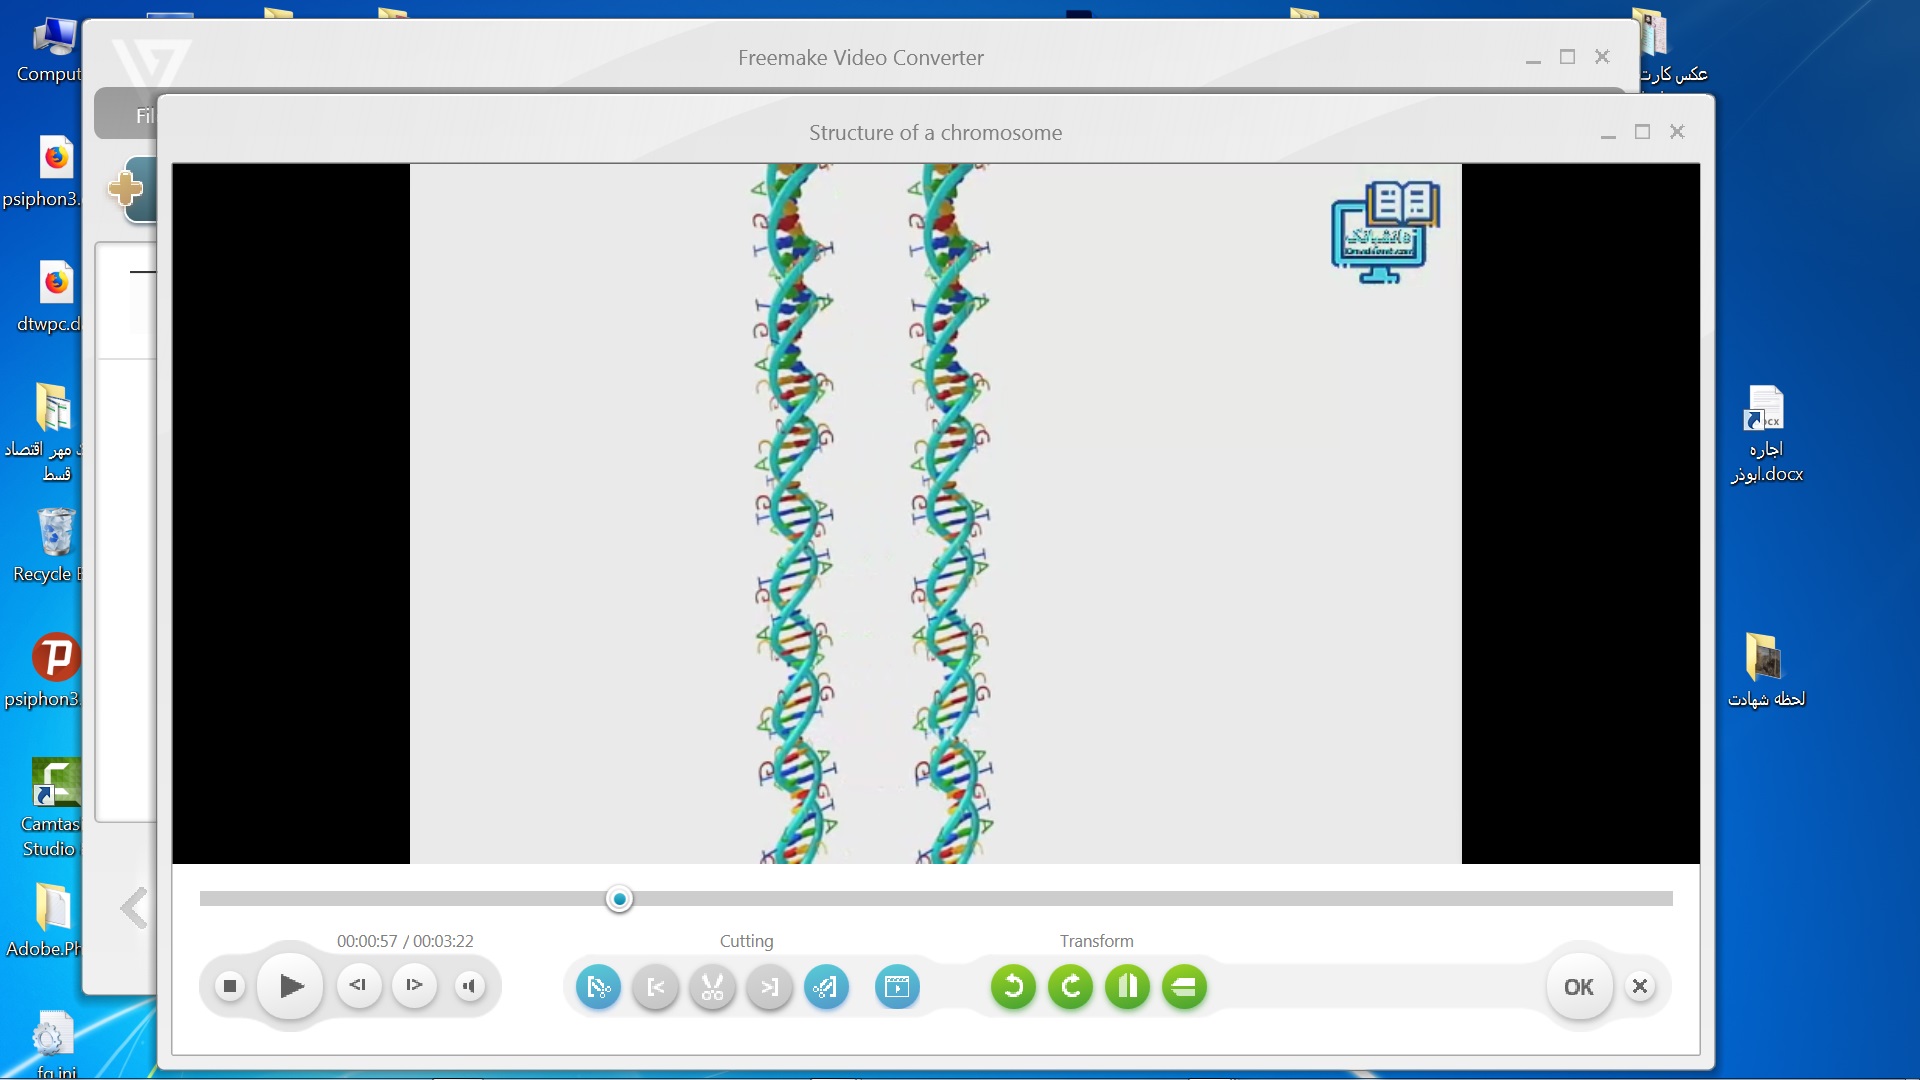Flip the video vertically (green vertical-bars icon)

pyautogui.click(x=1128, y=987)
